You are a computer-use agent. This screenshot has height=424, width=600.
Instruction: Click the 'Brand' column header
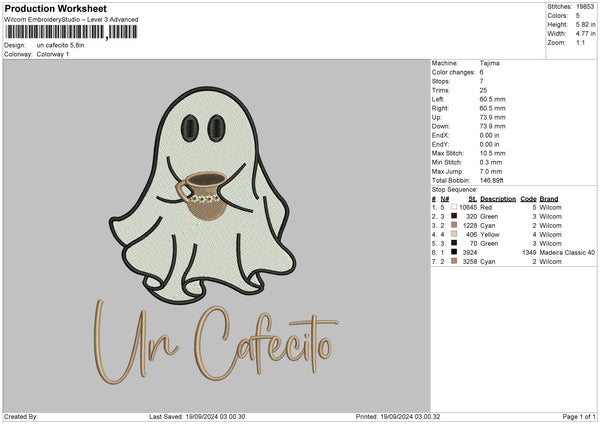coord(549,199)
